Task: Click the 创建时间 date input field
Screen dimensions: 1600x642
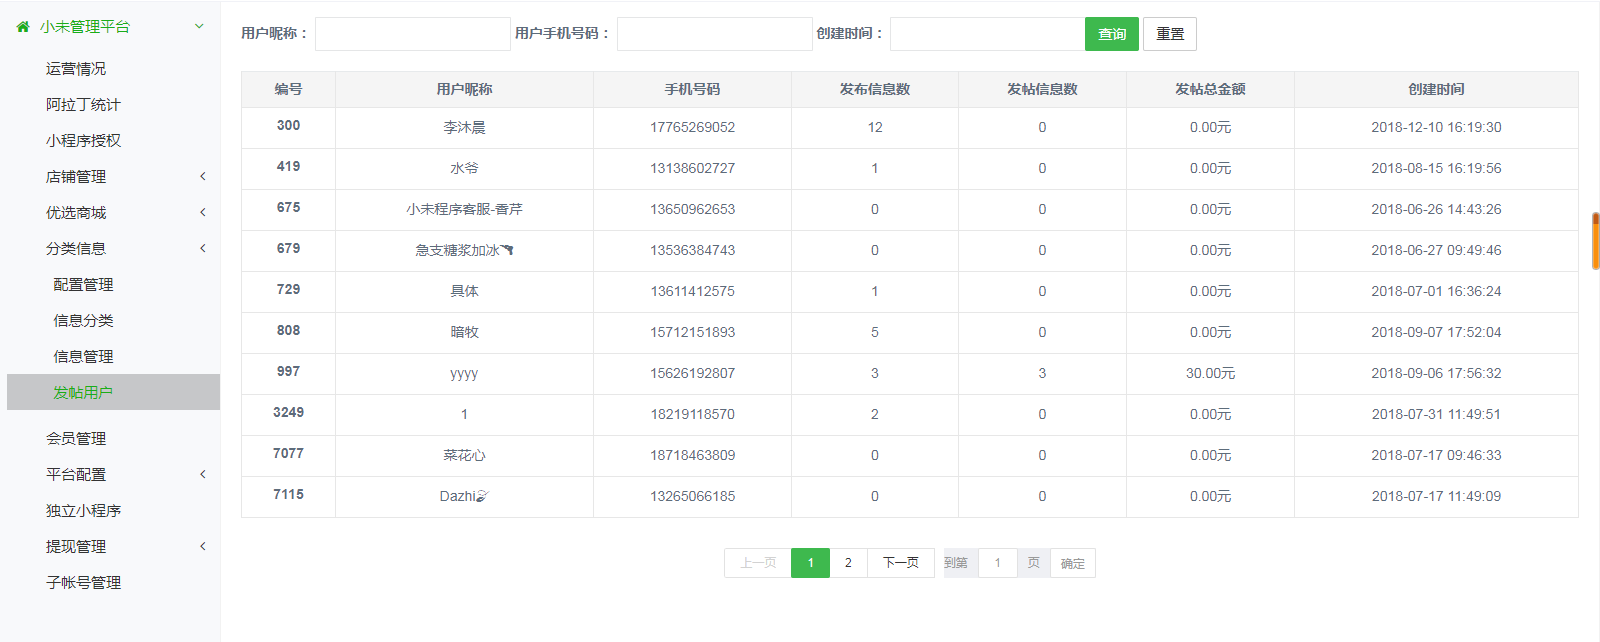Action: 986,34
